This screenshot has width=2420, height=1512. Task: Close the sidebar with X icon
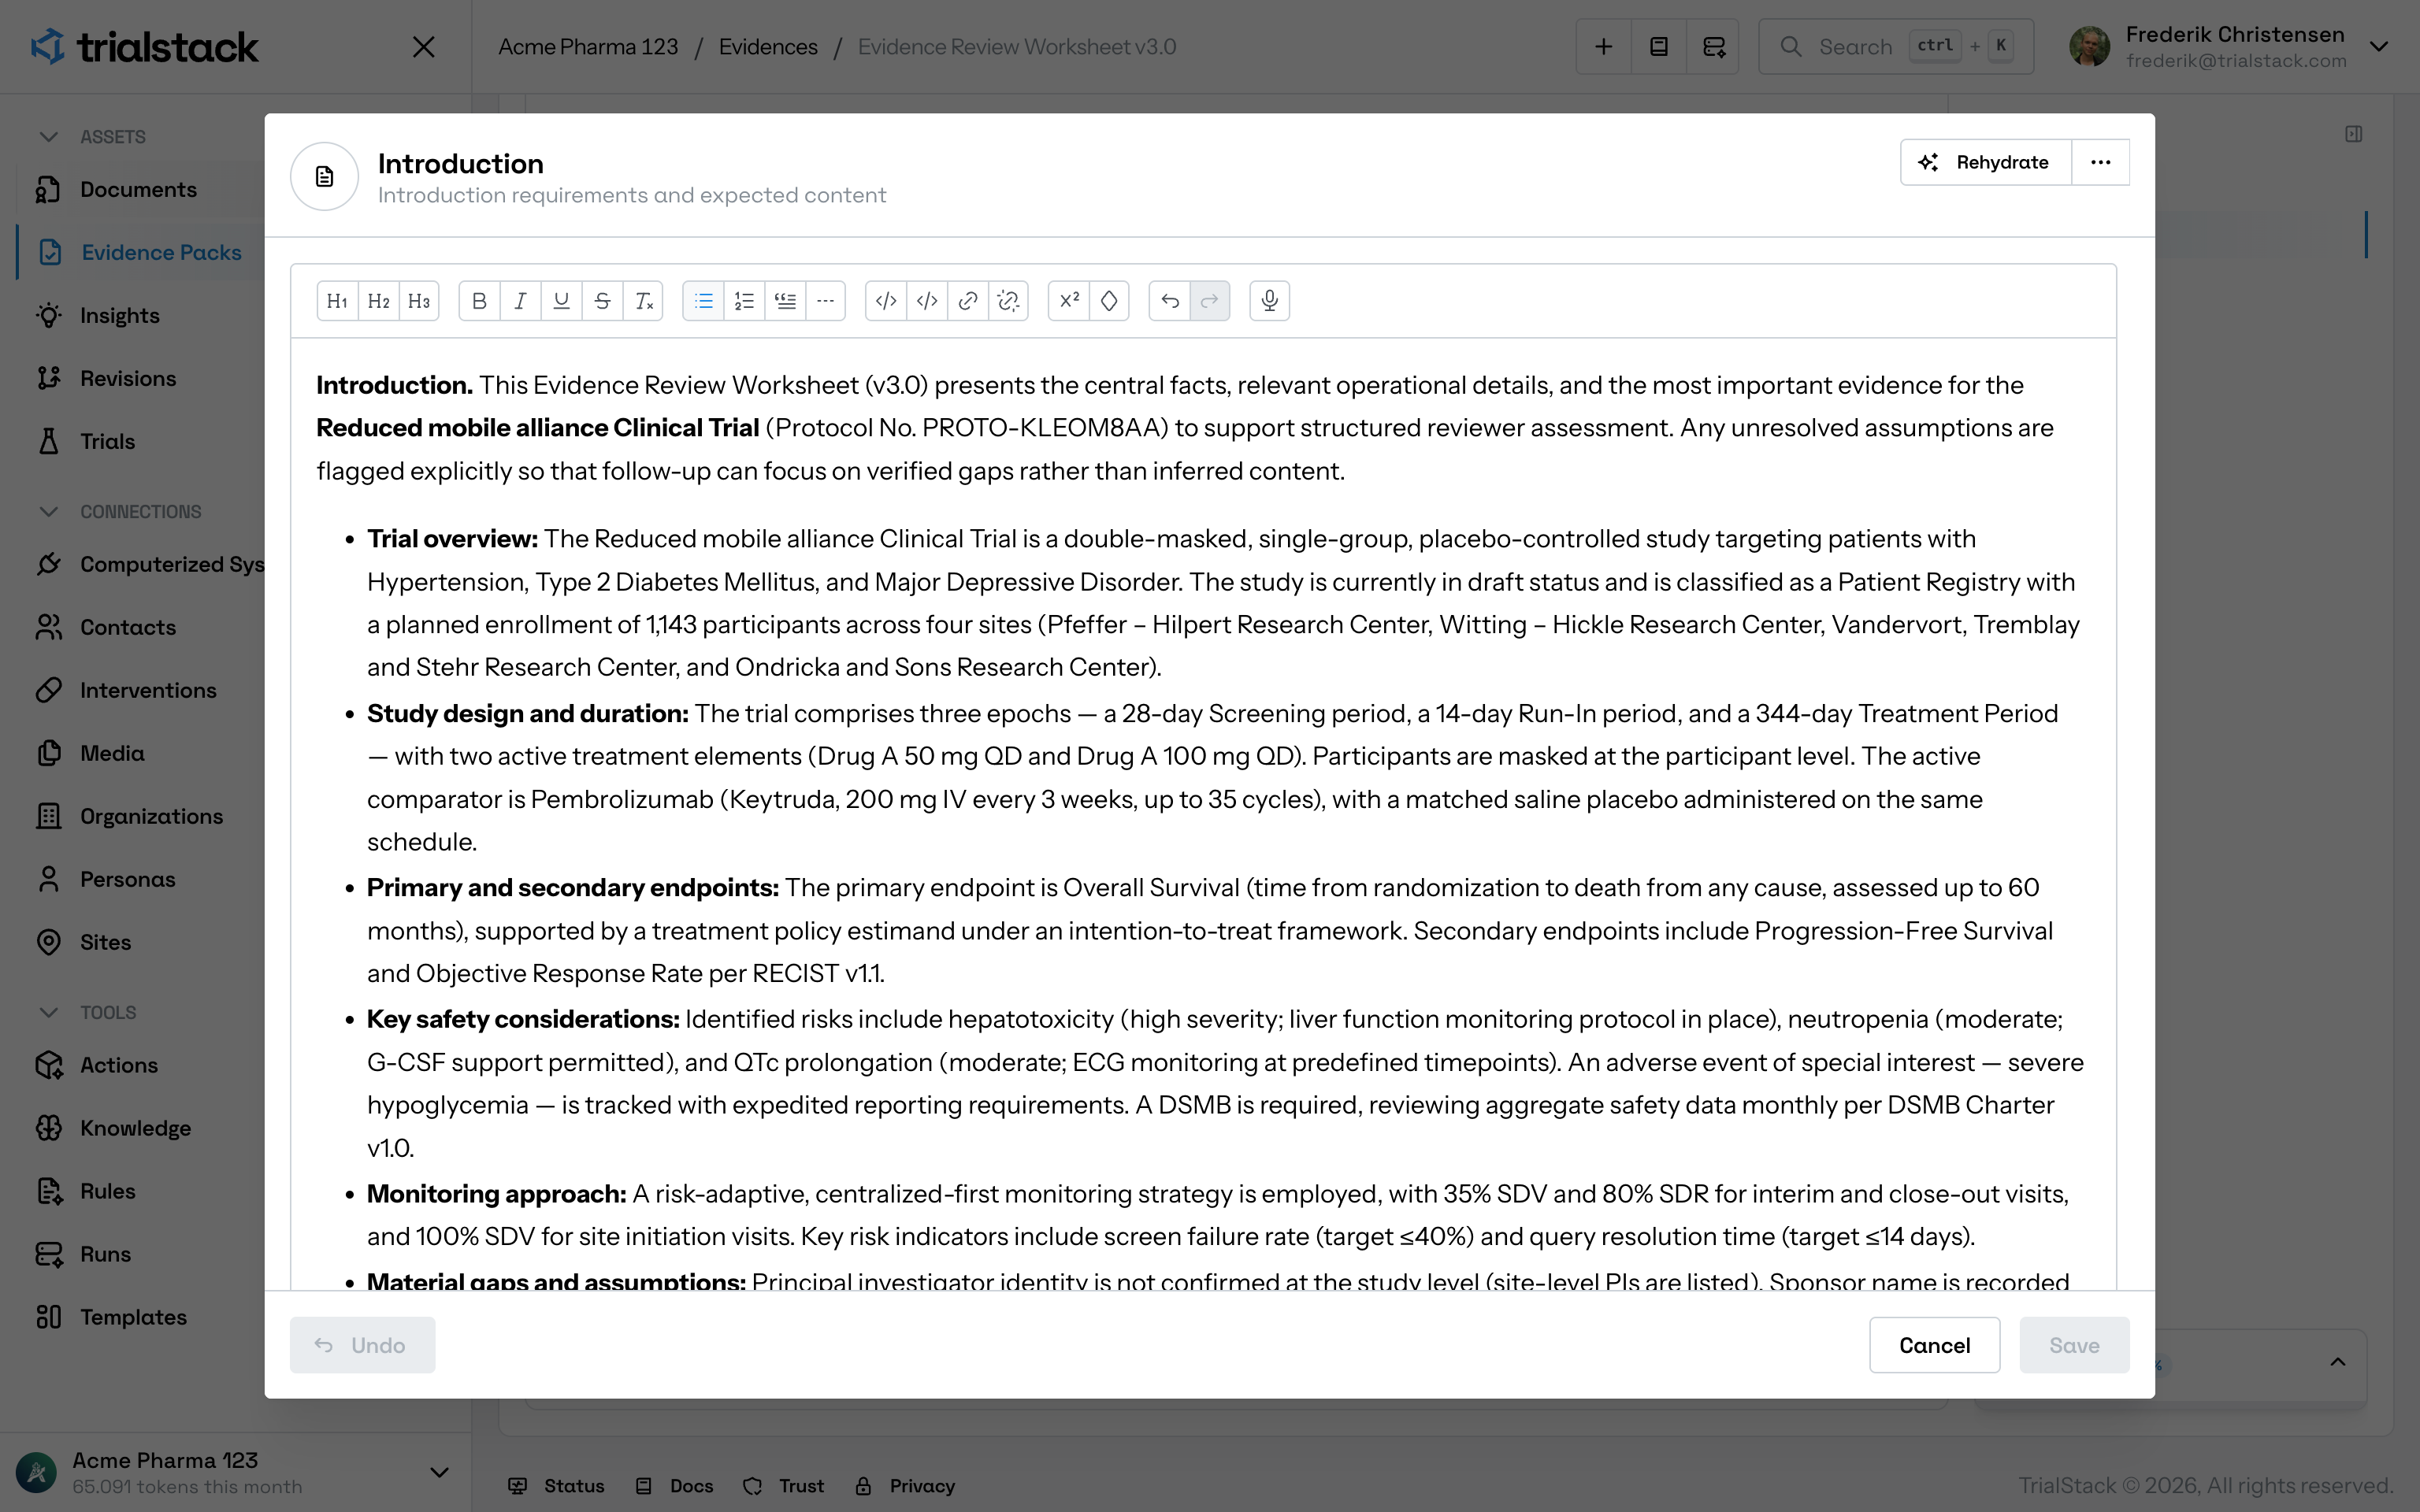pyautogui.click(x=424, y=47)
